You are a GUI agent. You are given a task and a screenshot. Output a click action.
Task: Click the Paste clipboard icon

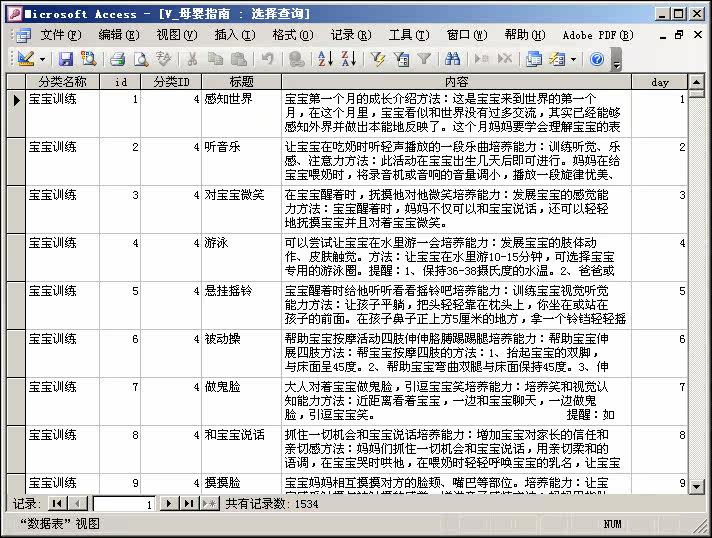(238, 59)
